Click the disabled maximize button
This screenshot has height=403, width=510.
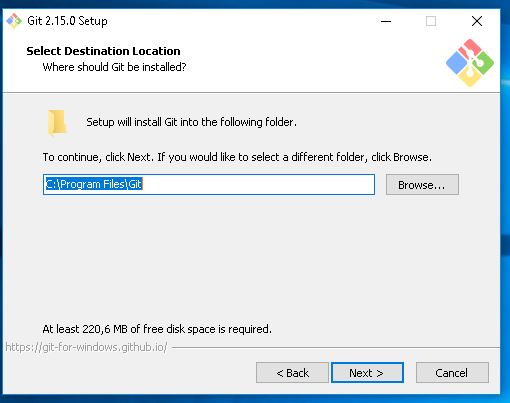431,21
